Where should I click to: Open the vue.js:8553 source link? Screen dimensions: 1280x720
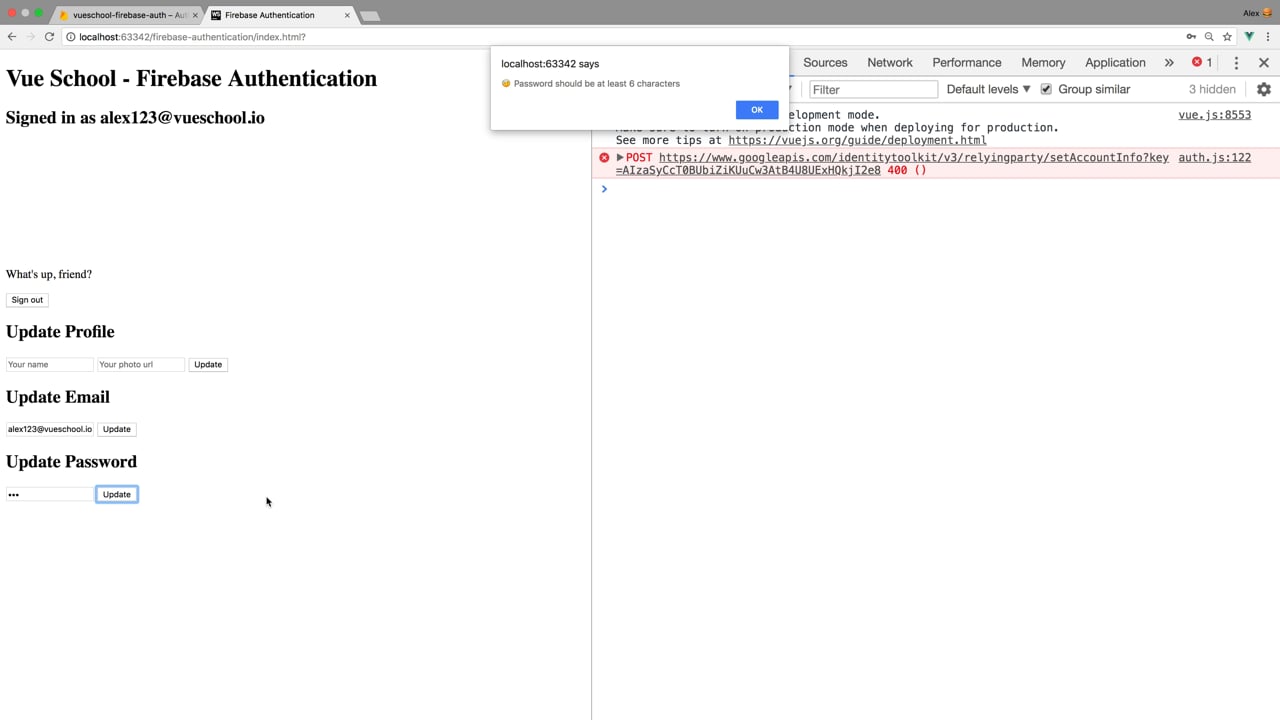pyautogui.click(x=1214, y=115)
